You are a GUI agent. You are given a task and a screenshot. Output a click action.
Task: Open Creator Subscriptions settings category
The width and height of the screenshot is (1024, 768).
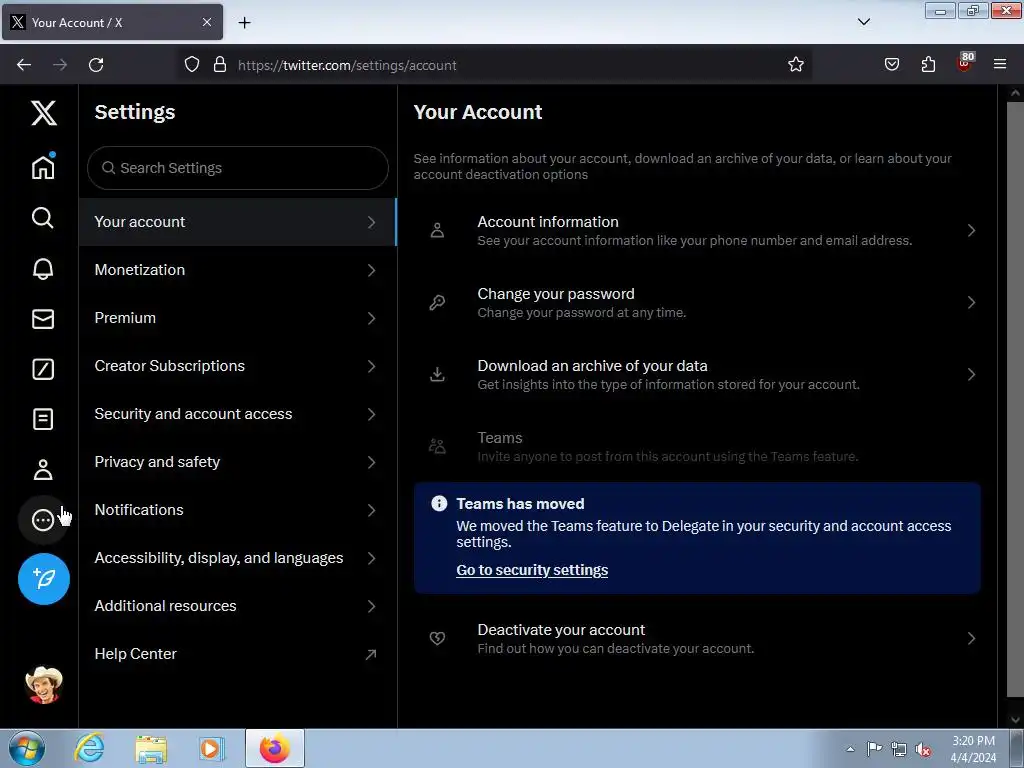pos(237,366)
